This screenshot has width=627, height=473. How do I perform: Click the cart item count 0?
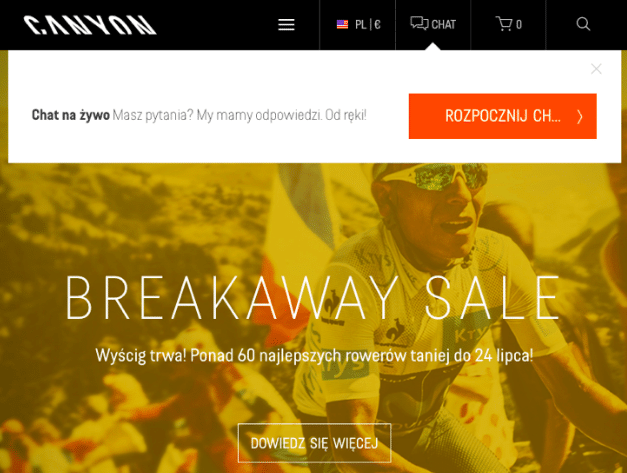pyautogui.click(x=519, y=25)
